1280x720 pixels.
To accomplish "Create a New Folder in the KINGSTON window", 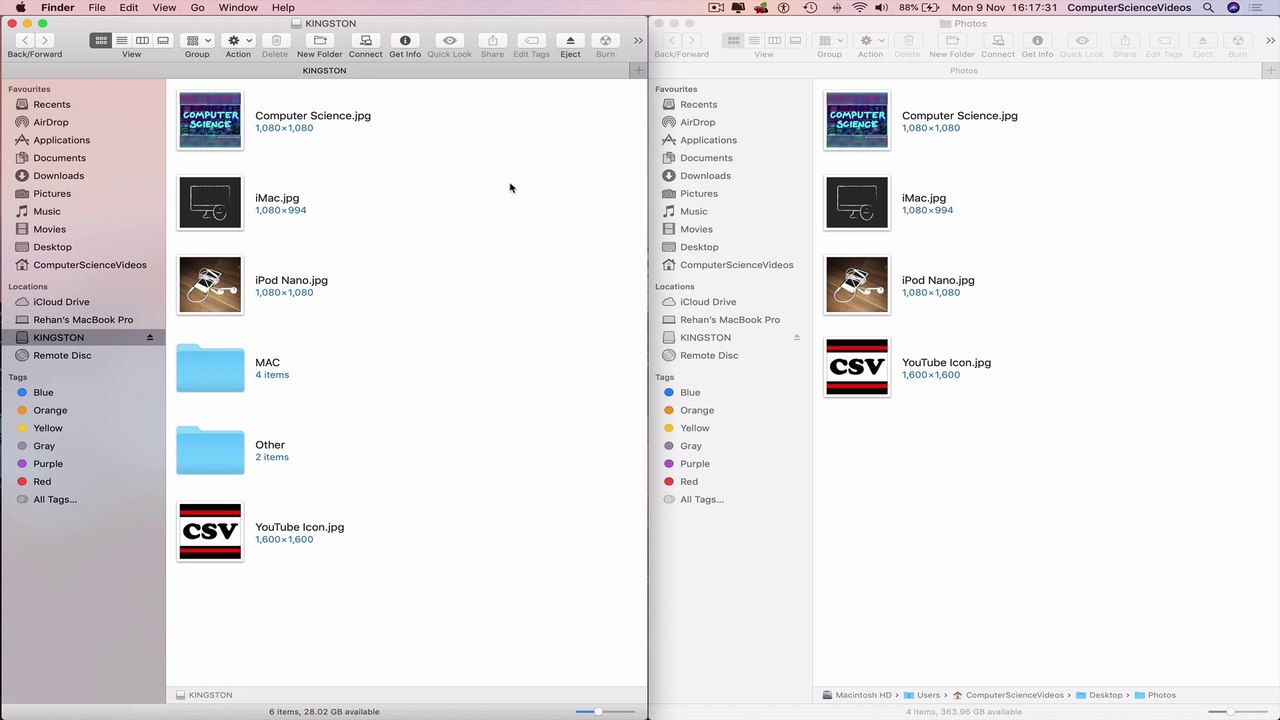I will (320, 40).
